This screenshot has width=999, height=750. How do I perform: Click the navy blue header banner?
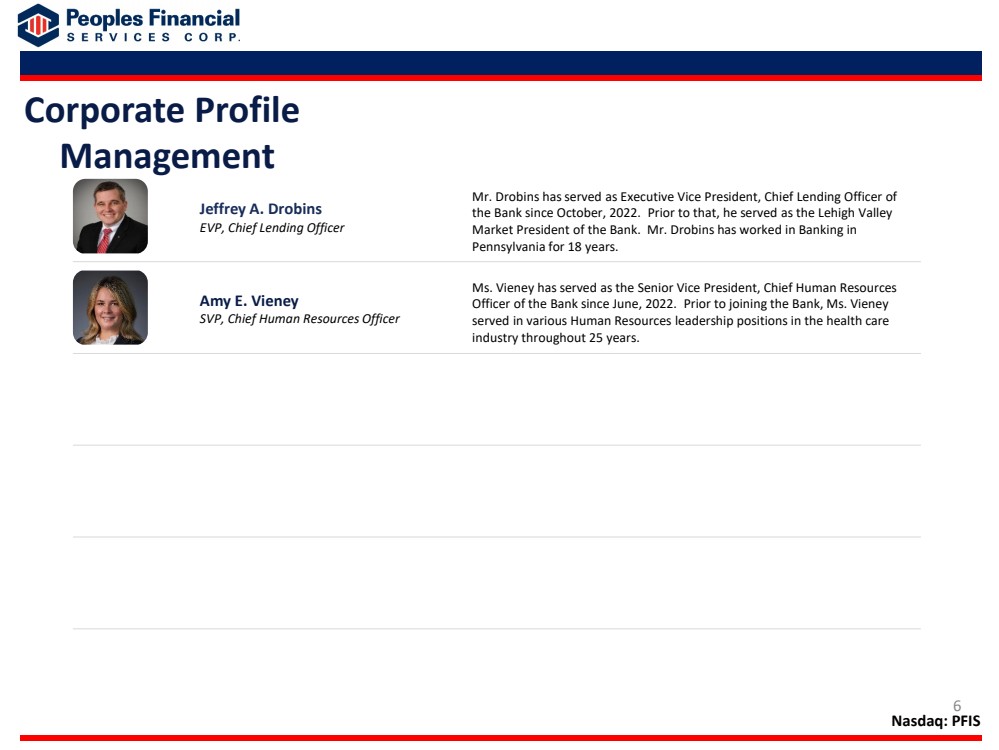501,63
